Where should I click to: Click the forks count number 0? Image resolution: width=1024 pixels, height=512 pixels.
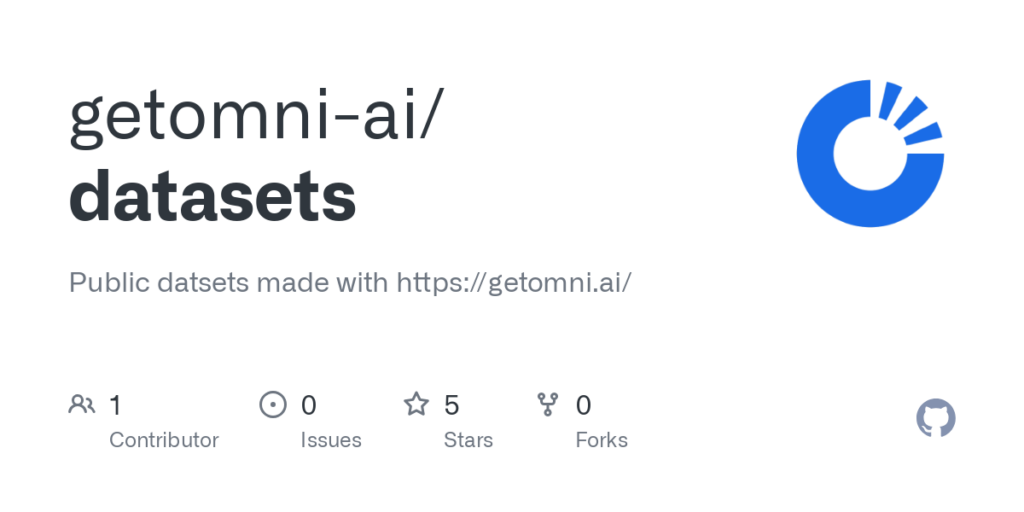click(x=584, y=405)
